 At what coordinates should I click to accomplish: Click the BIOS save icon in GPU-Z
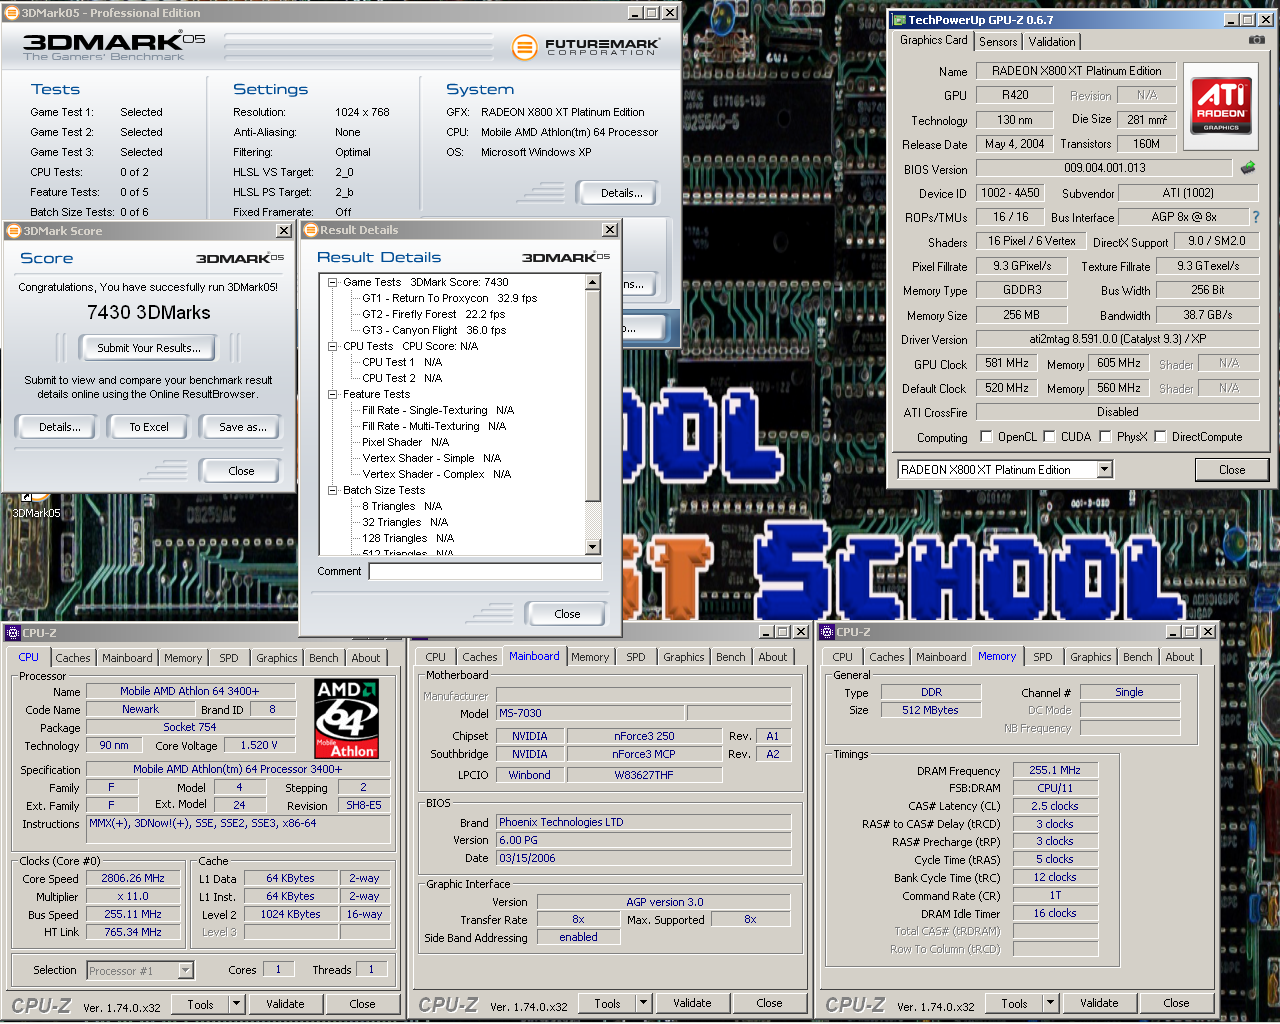pos(1248,168)
